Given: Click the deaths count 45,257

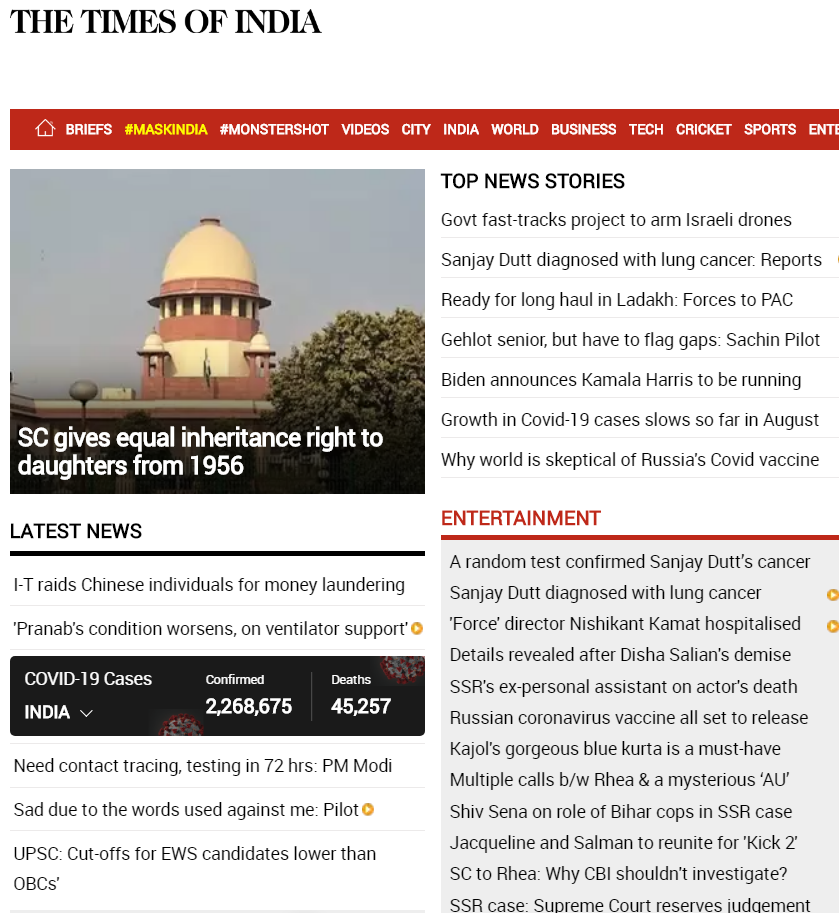Looking at the screenshot, I should click(x=361, y=706).
